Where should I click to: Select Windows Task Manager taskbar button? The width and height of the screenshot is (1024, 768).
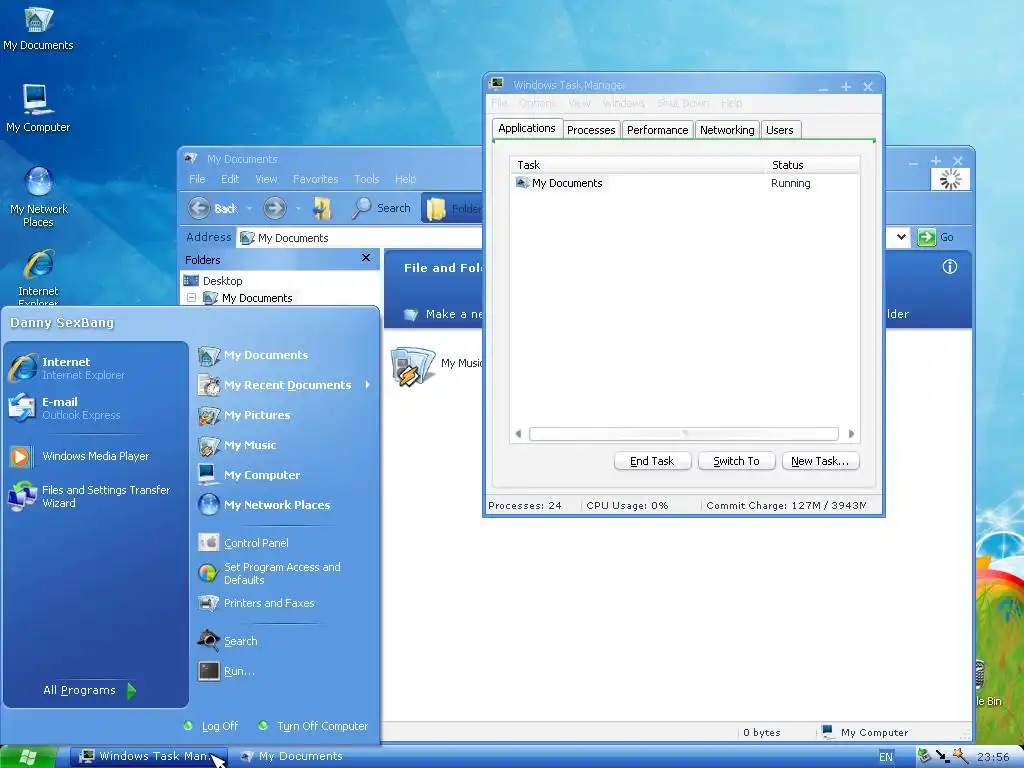tap(149, 756)
